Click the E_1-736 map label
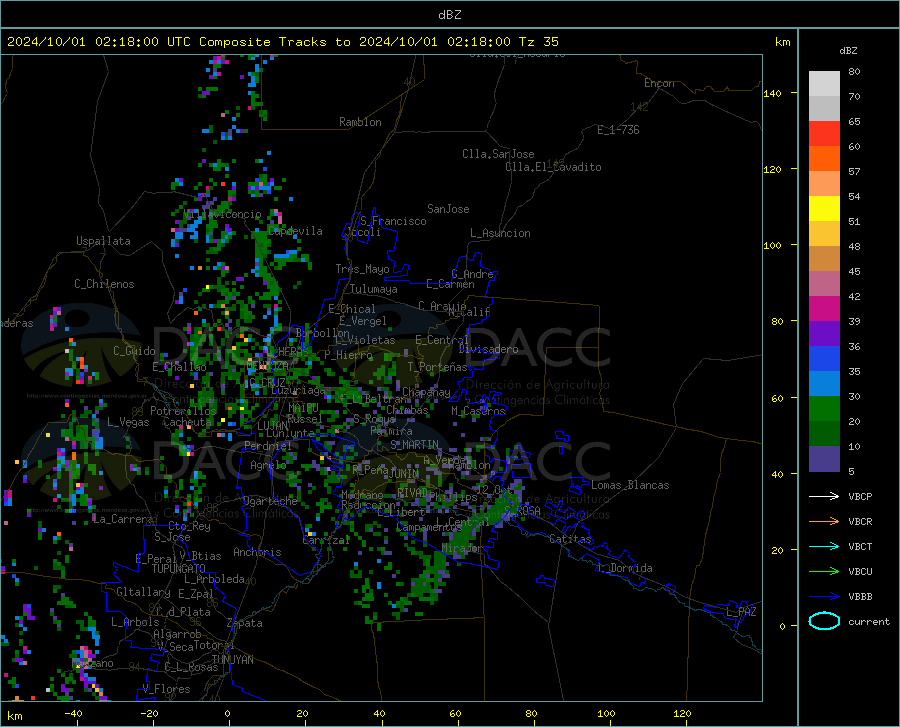The image size is (900, 727). (x=618, y=130)
